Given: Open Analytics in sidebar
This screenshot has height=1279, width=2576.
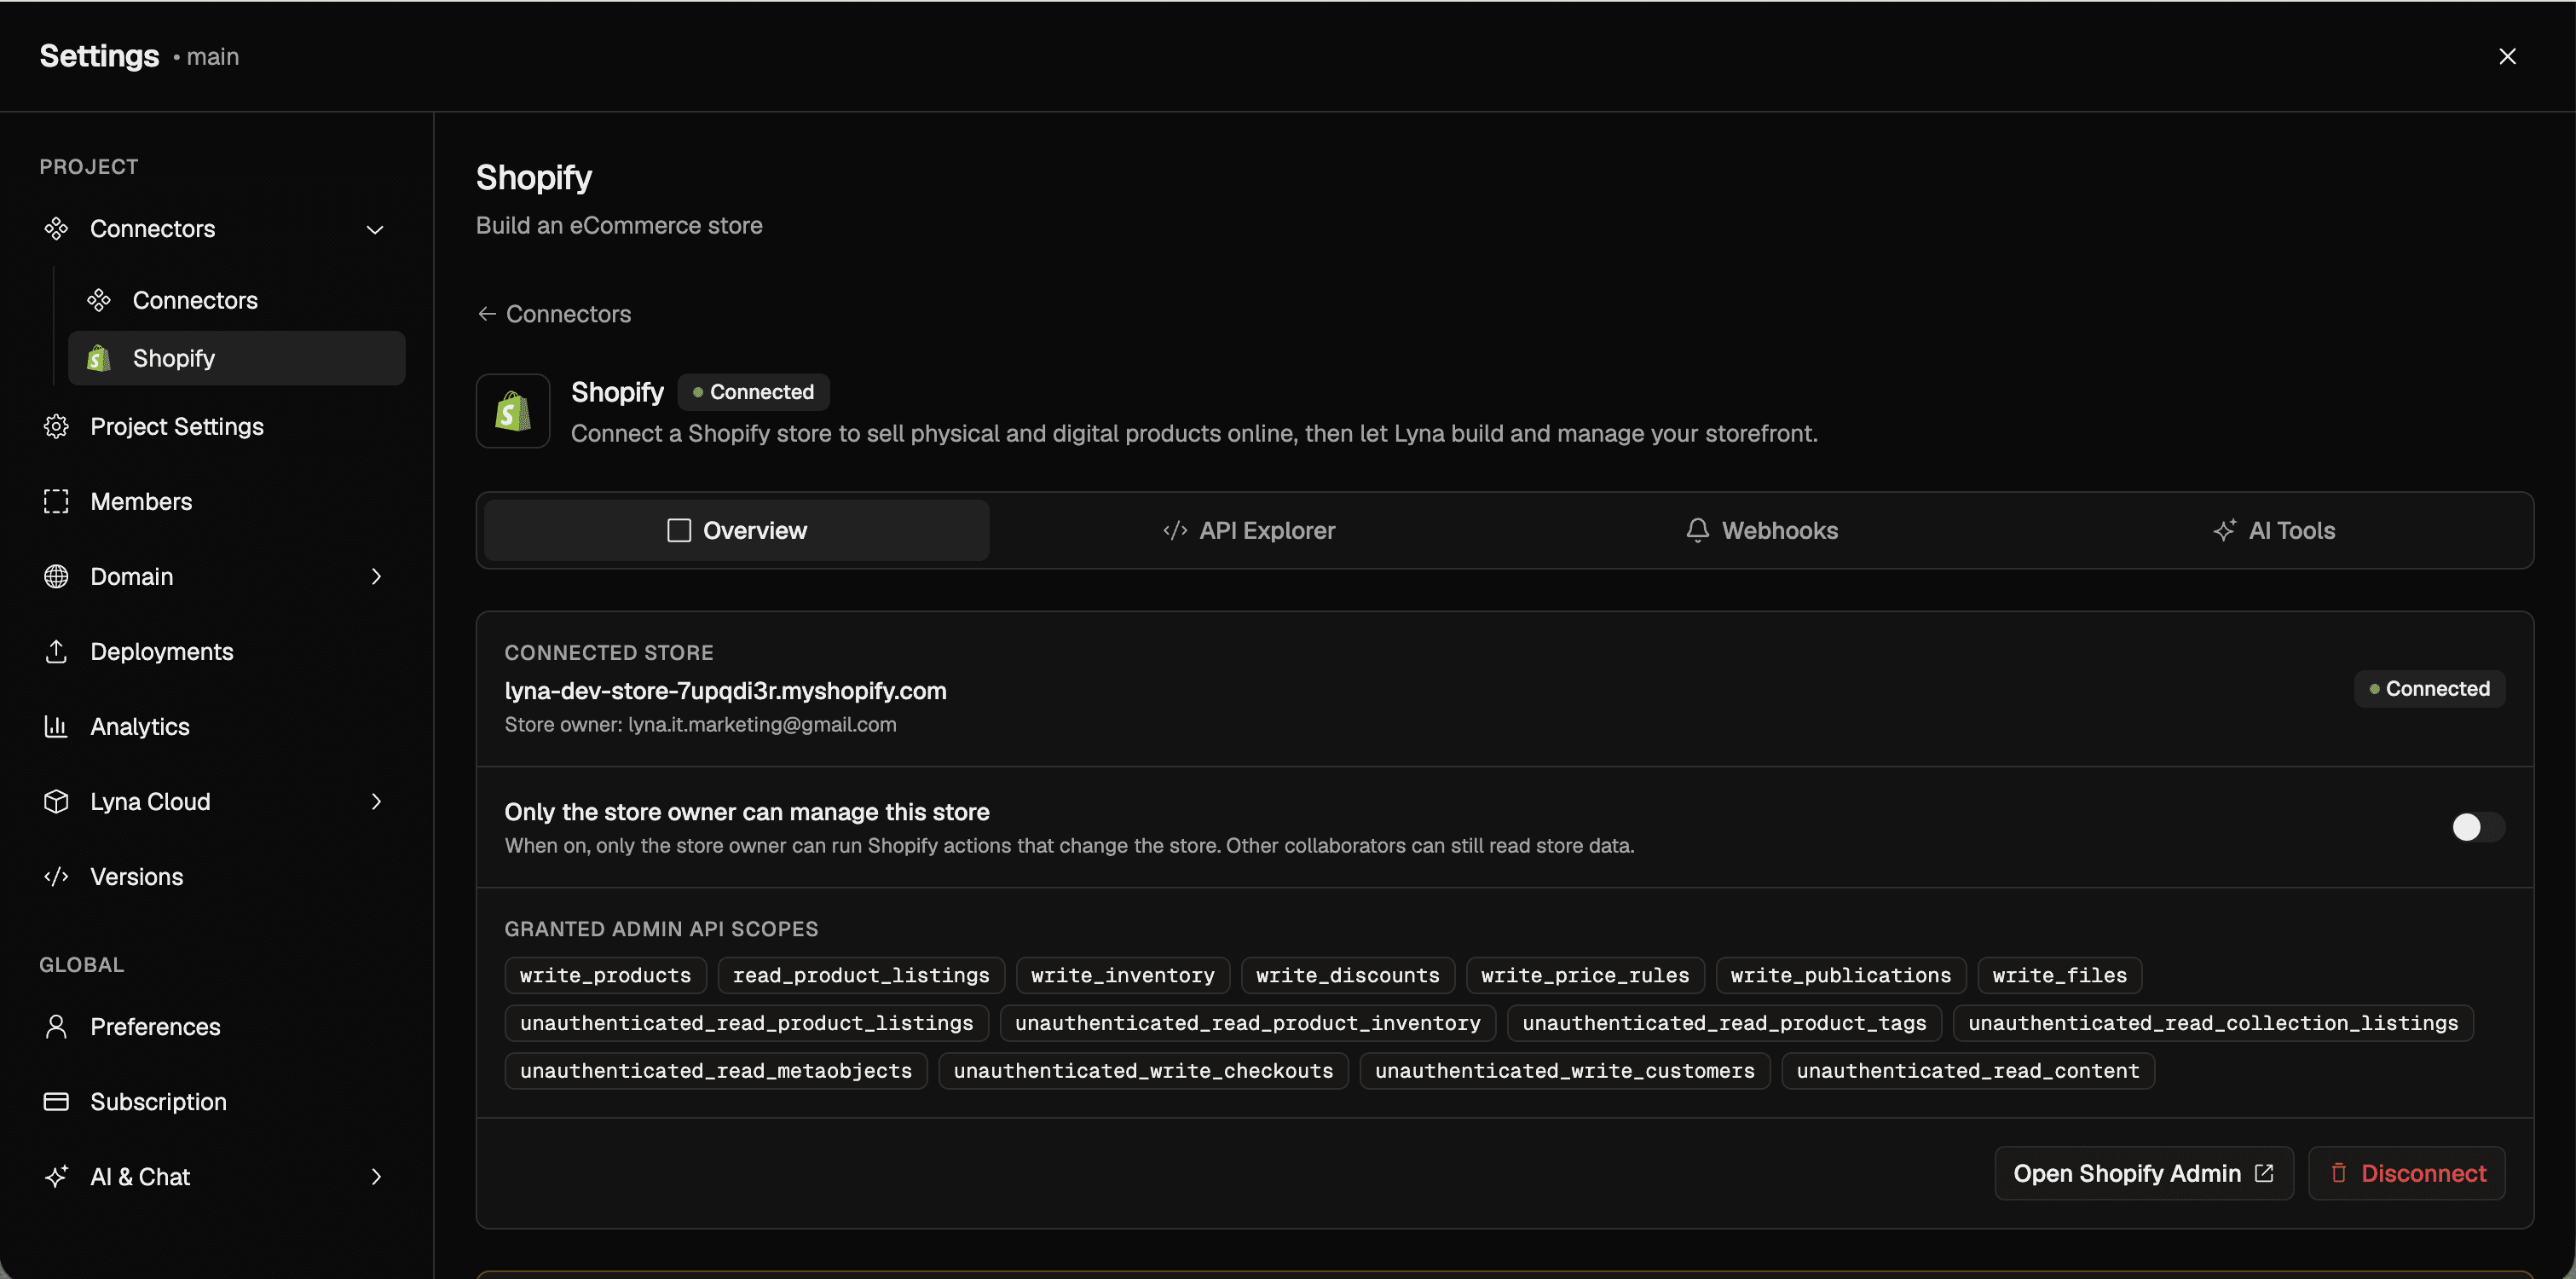Looking at the screenshot, I should pyautogui.click(x=140, y=727).
